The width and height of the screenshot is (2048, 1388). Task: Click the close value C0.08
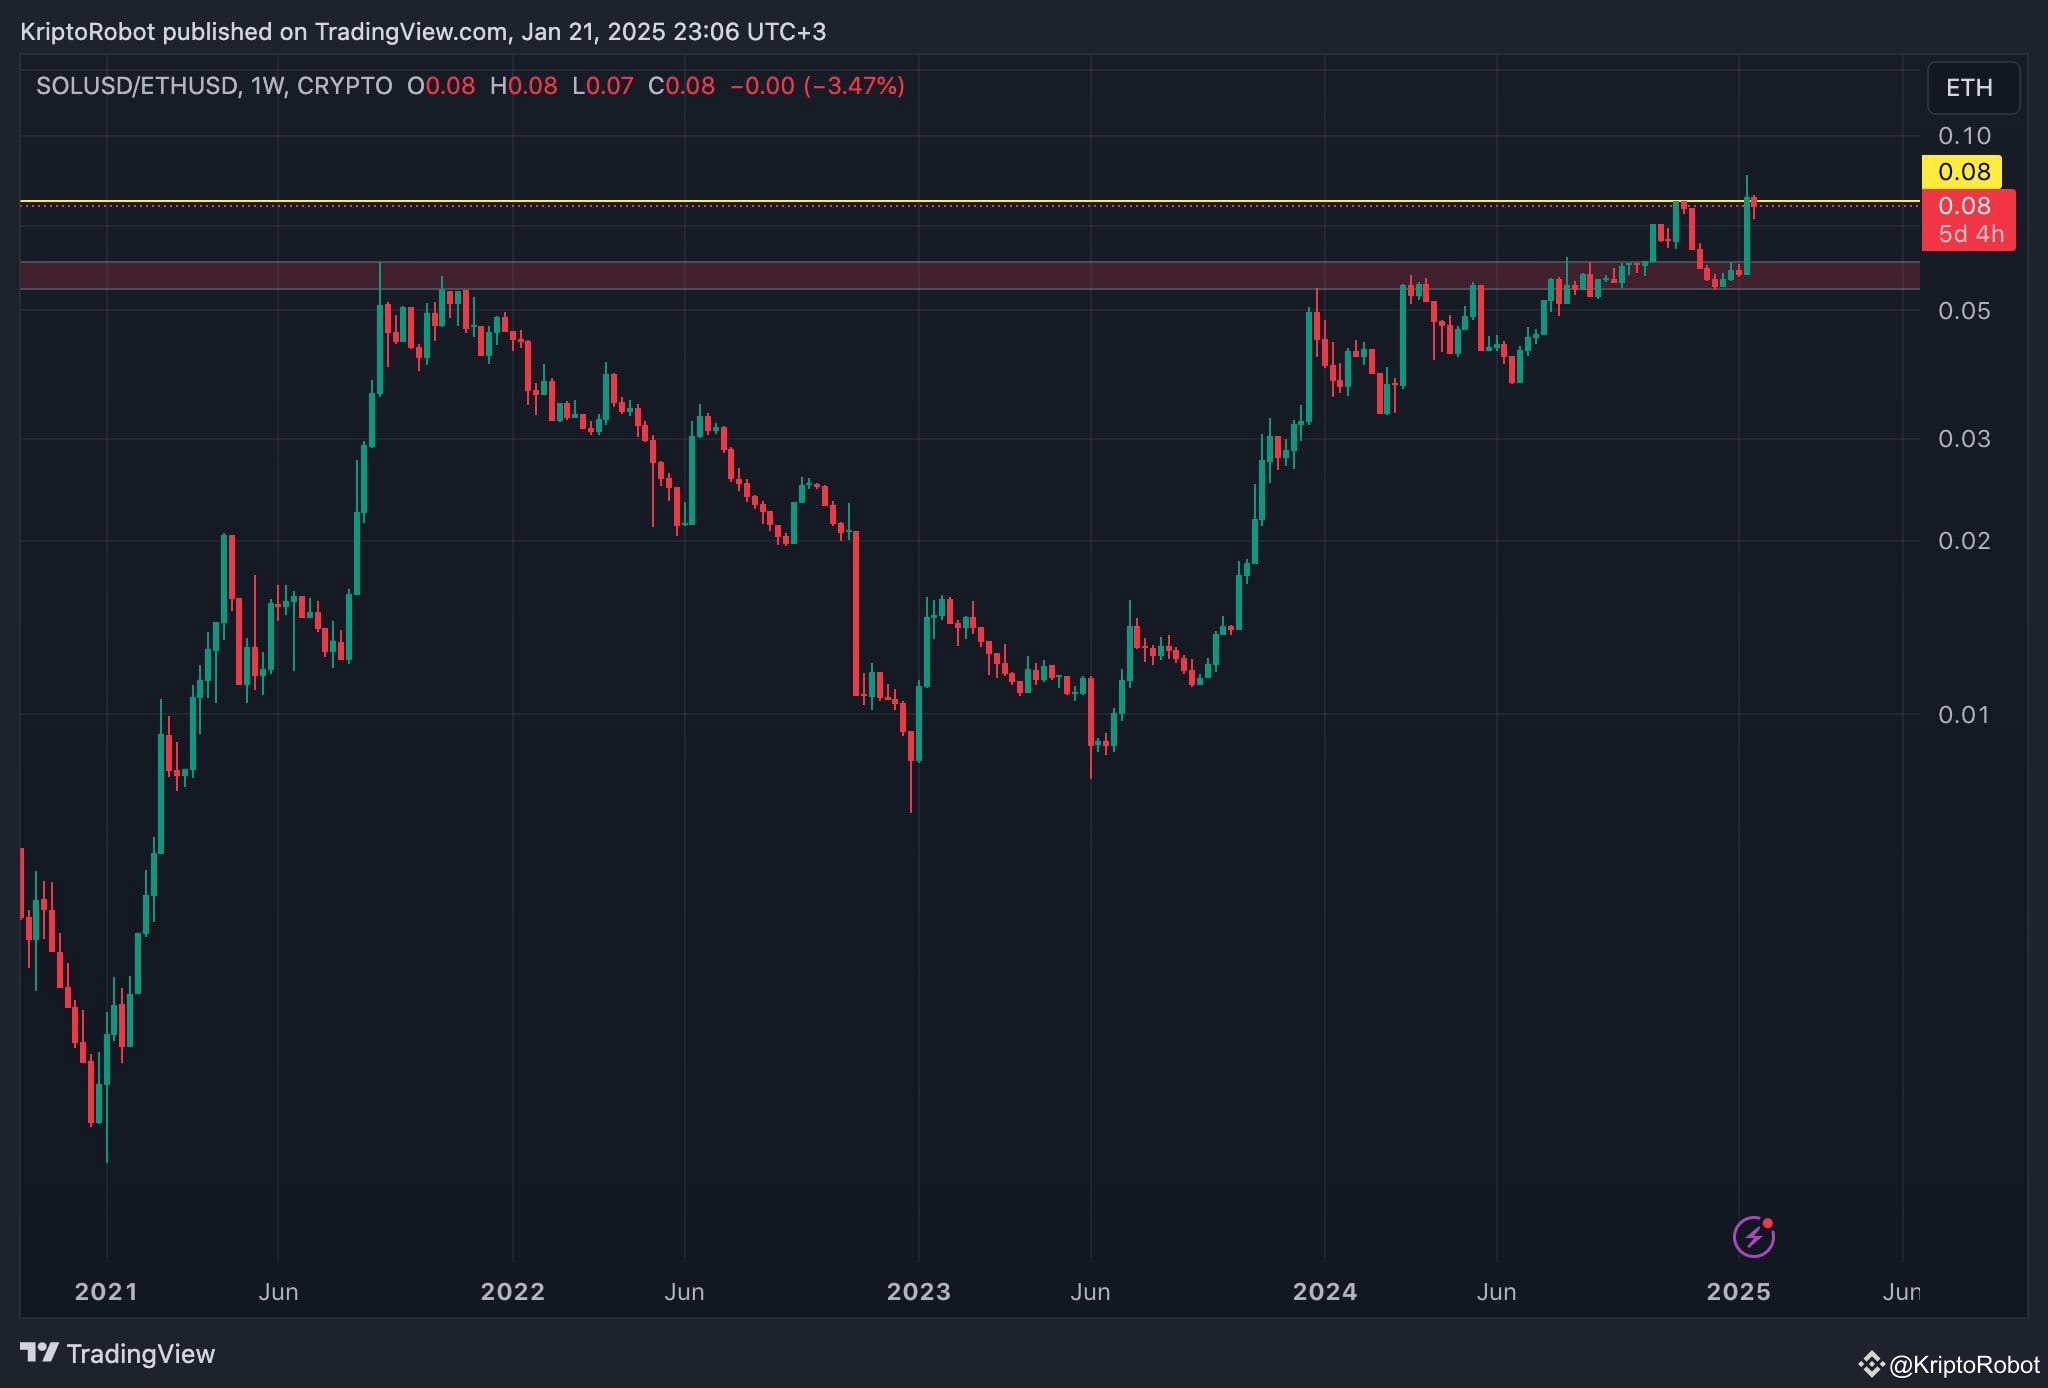pos(681,86)
